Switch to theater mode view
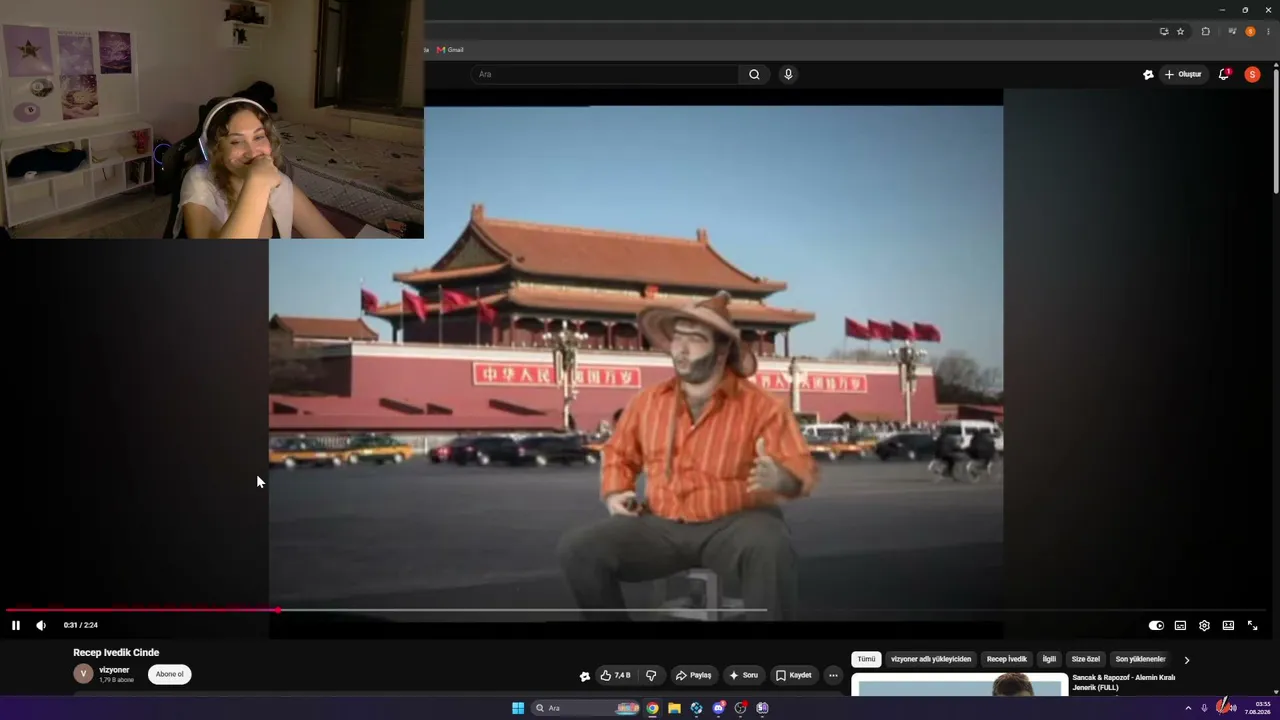 [x=1228, y=626]
